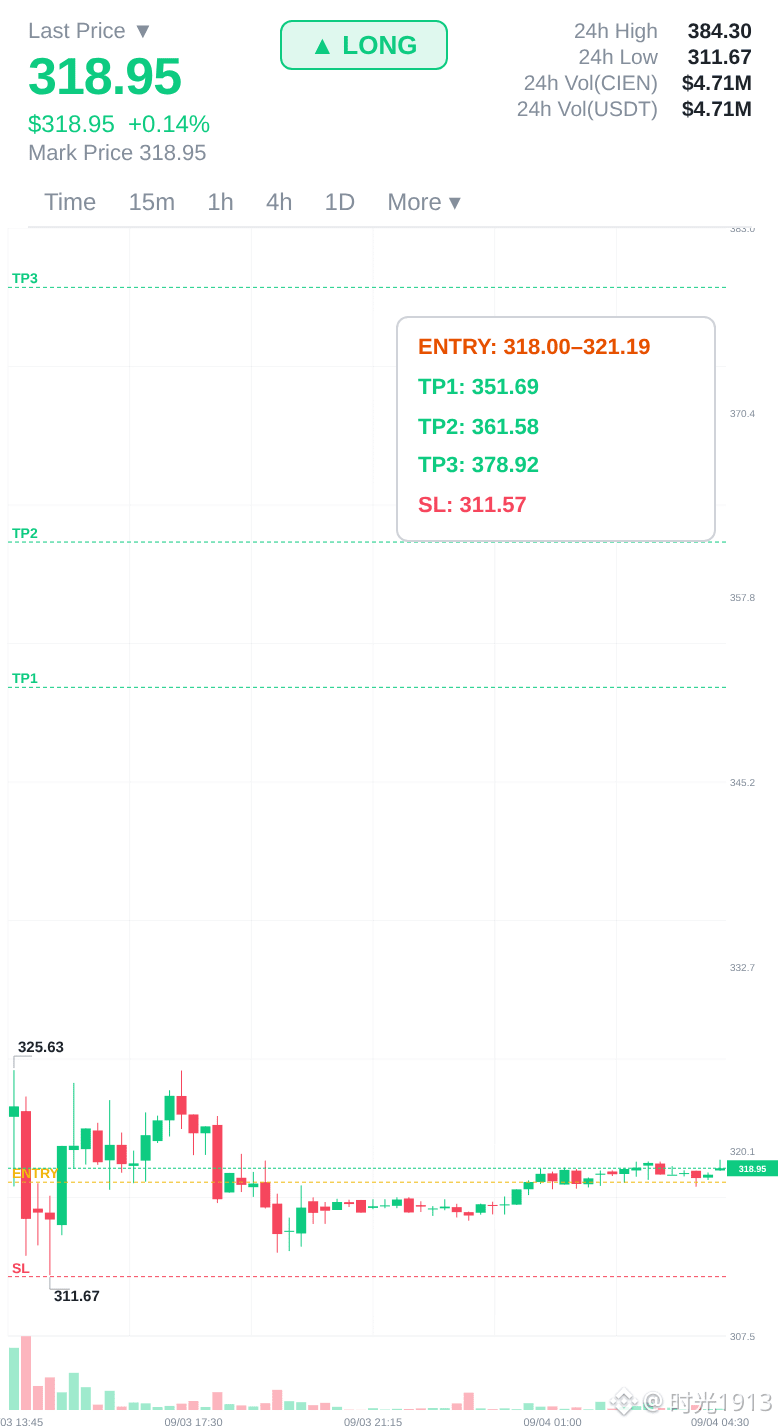Click the green 318.95 price tag
The width and height of the screenshot is (780, 1428).
point(752,1168)
